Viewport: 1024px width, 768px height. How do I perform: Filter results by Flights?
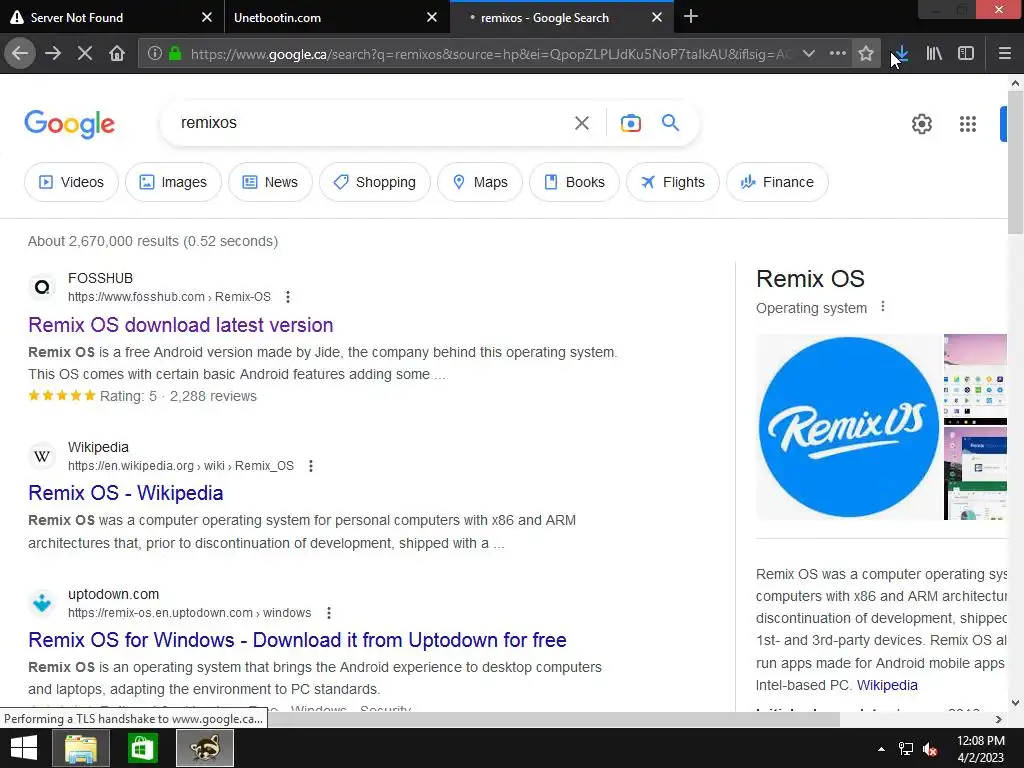click(x=673, y=182)
